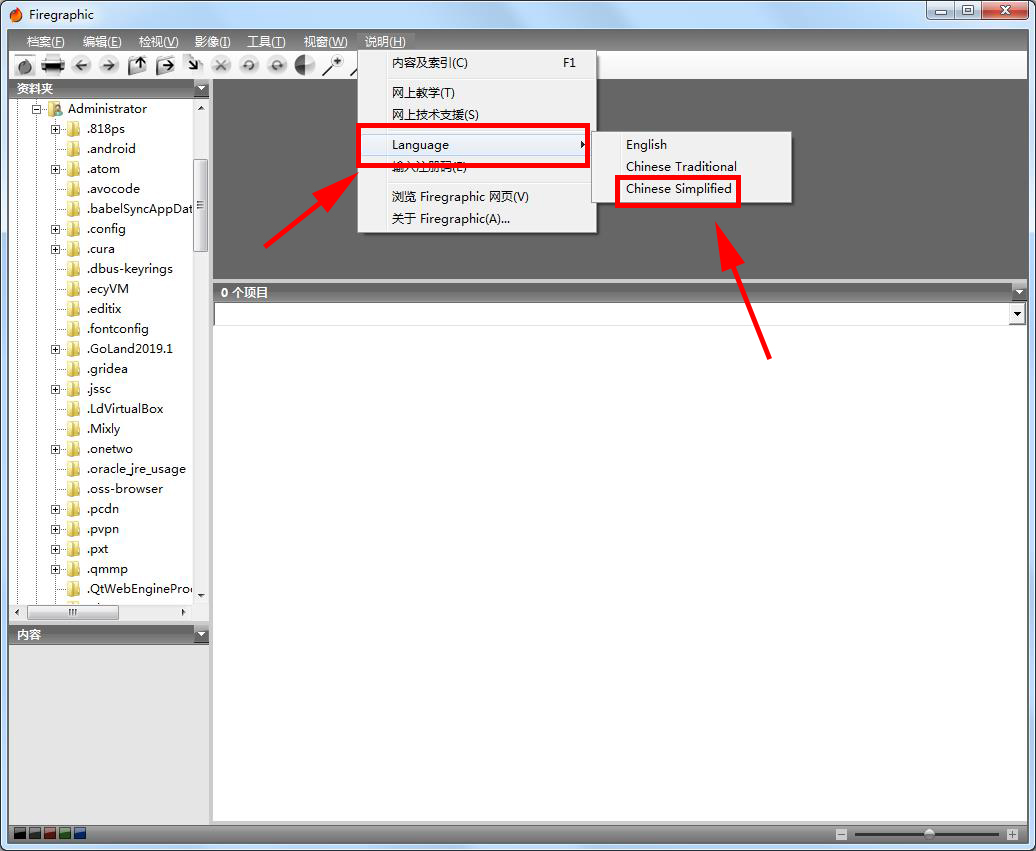The height and width of the screenshot is (851, 1036).
Task: Expand the .cura folder node
Action: (56, 249)
